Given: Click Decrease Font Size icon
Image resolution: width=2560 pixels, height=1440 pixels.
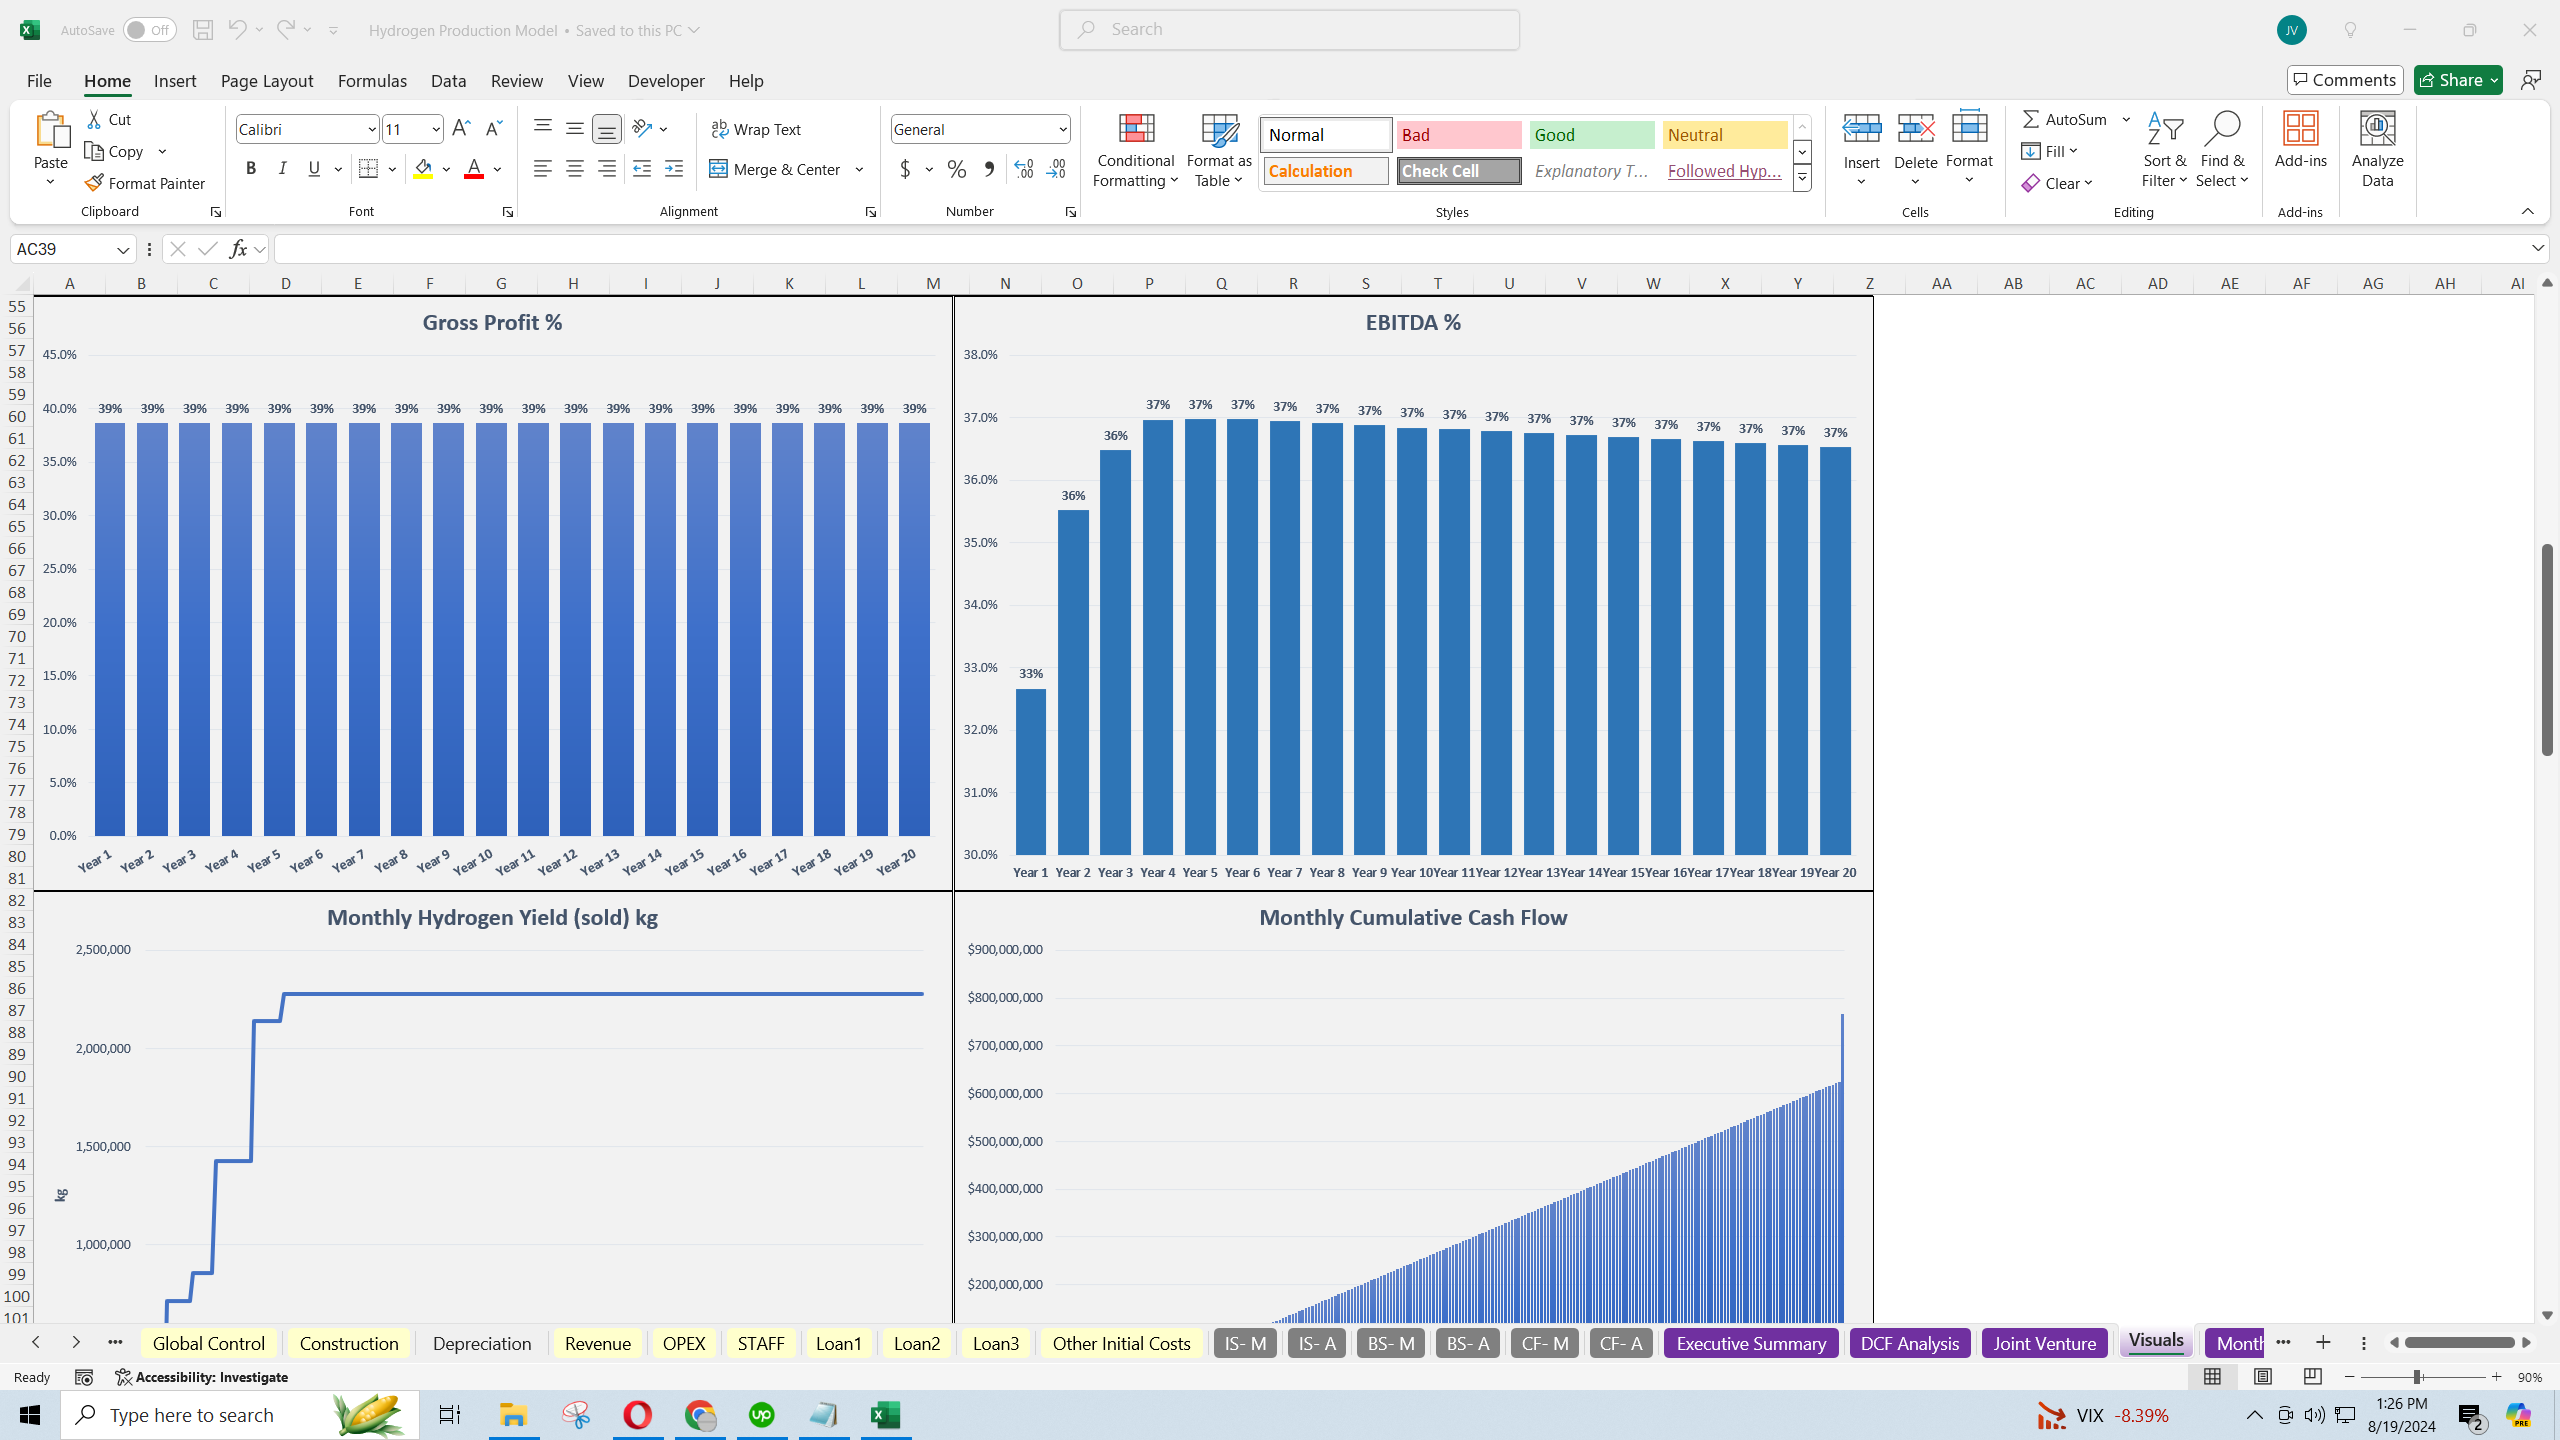Looking at the screenshot, I should (493, 129).
